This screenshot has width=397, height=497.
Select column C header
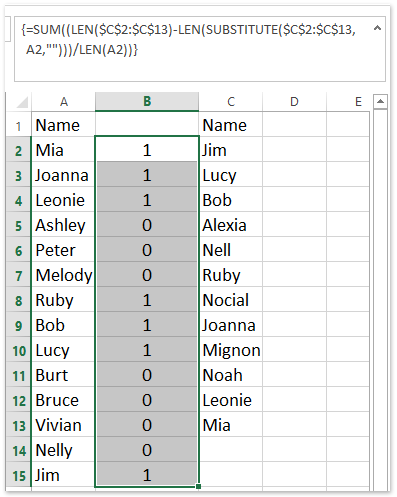pyautogui.click(x=231, y=101)
